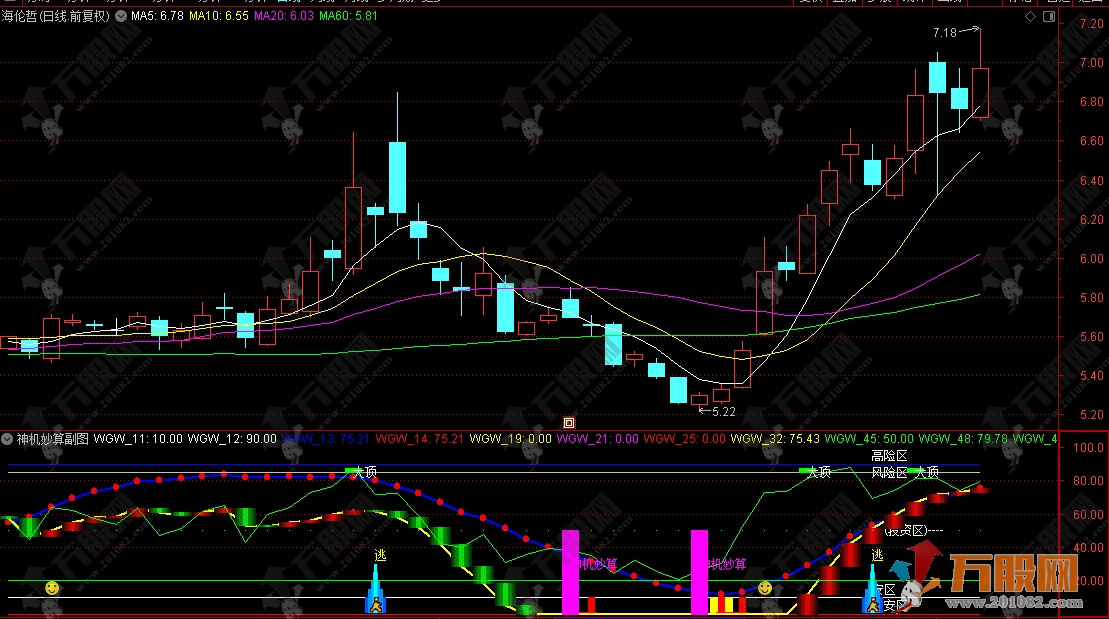
Task: Expand the main chart indicator dropdown arrow
Action: [122, 16]
